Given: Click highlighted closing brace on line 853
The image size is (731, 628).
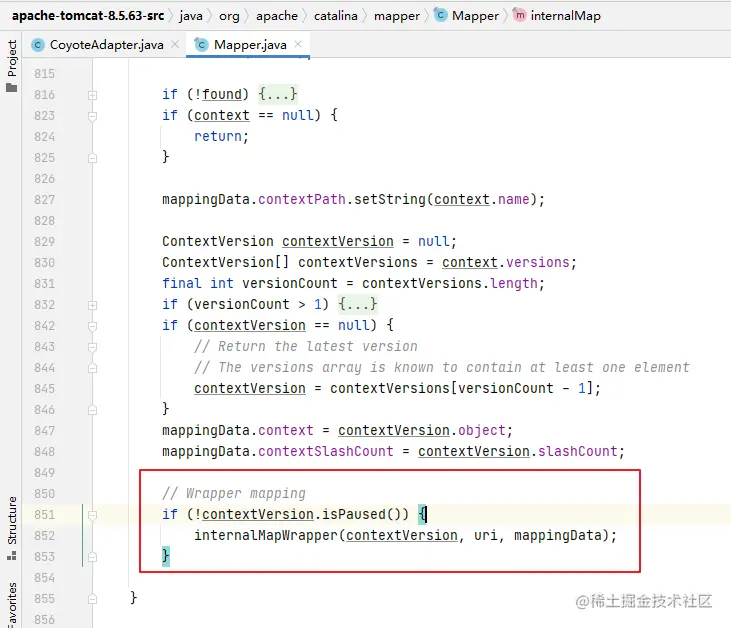Looking at the screenshot, I should pyautogui.click(x=166, y=556).
